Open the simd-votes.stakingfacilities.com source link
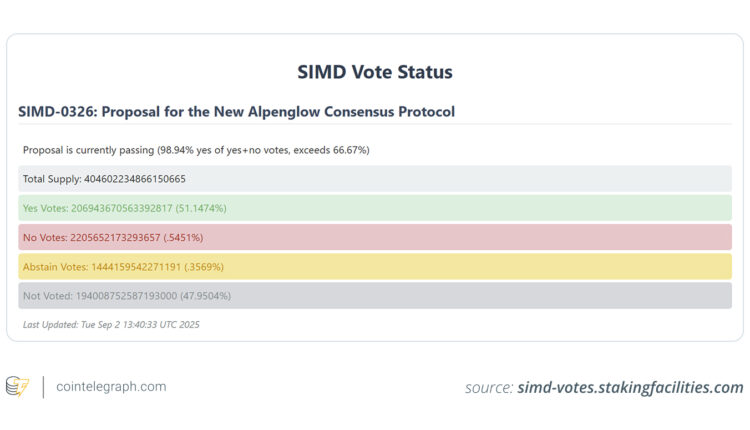The width and height of the screenshot is (750, 430). tap(630, 388)
